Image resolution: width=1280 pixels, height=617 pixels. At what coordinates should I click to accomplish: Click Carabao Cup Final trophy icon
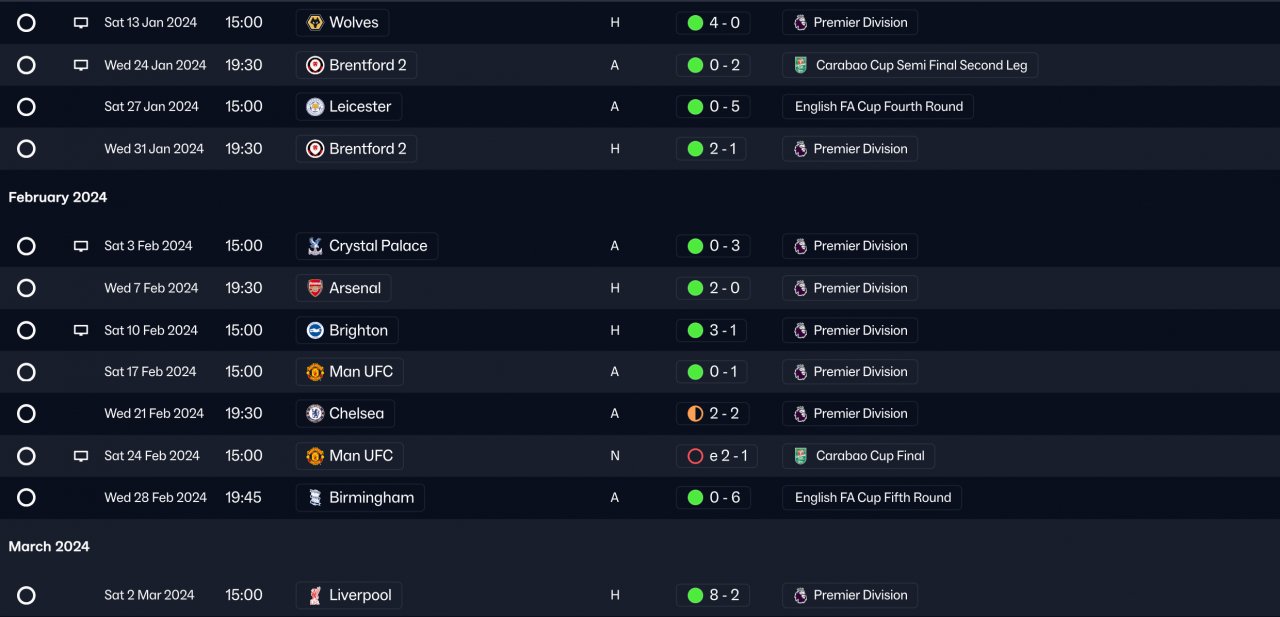point(801,456)
